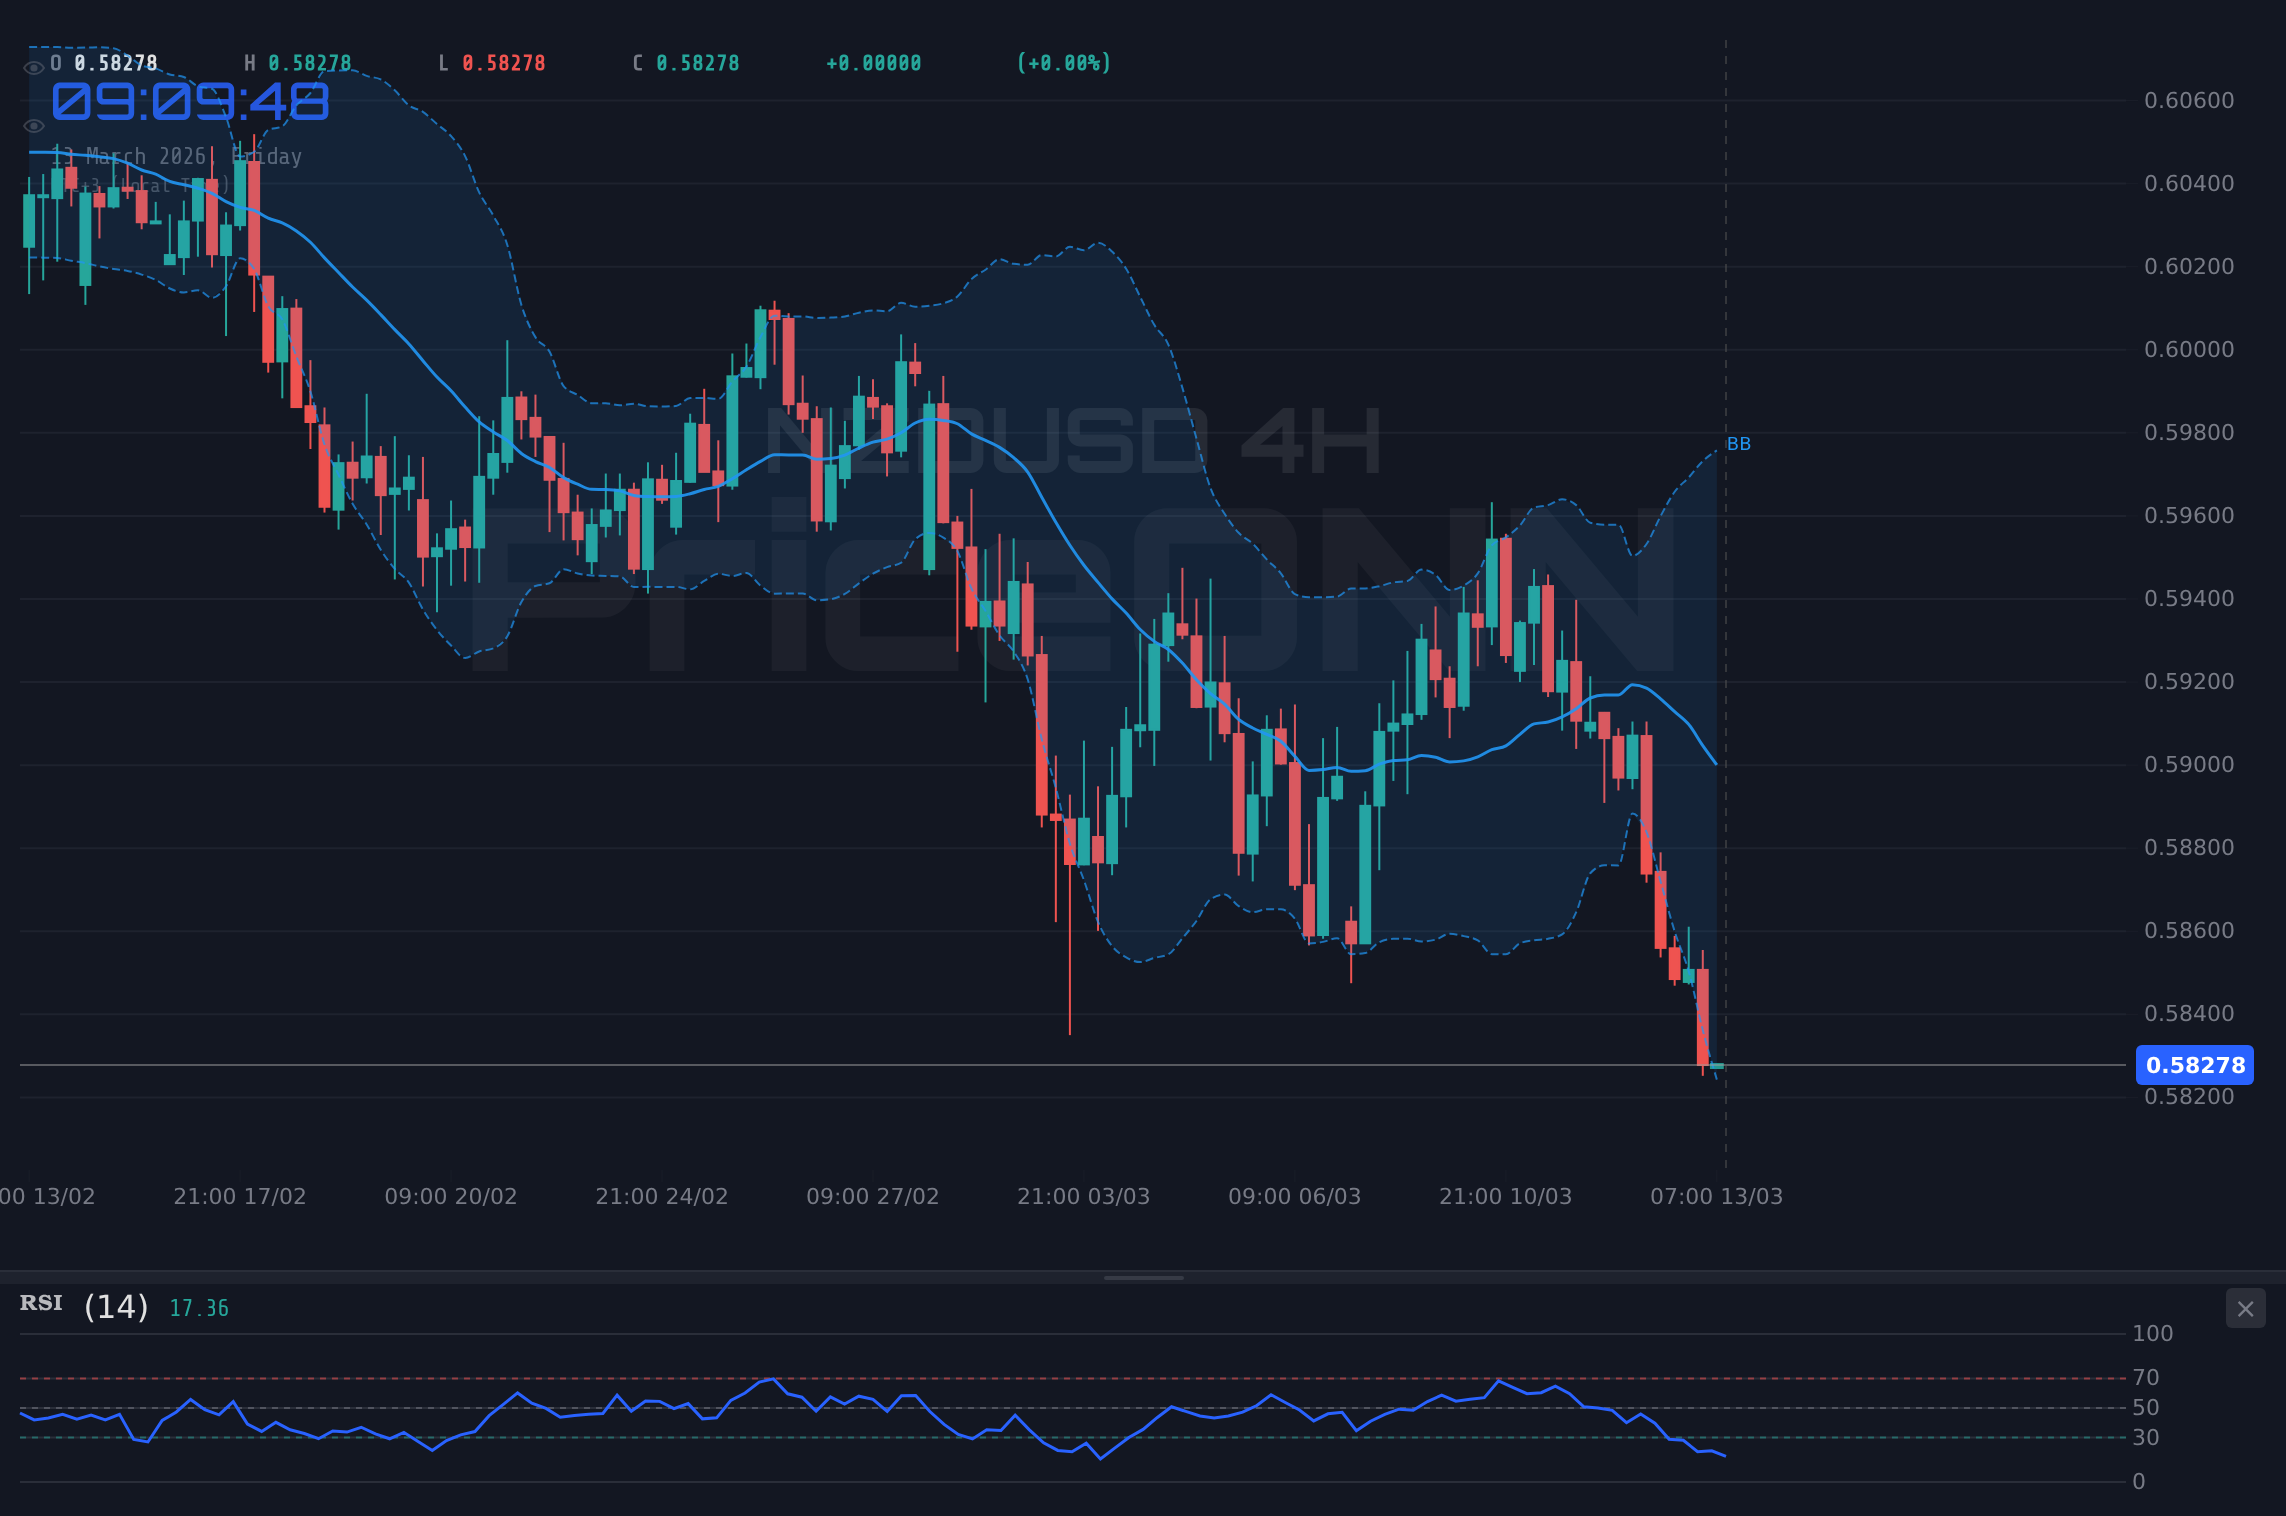Click the 21:00 24/02 time label
2286x1516 pixels.
(662, 1196)
